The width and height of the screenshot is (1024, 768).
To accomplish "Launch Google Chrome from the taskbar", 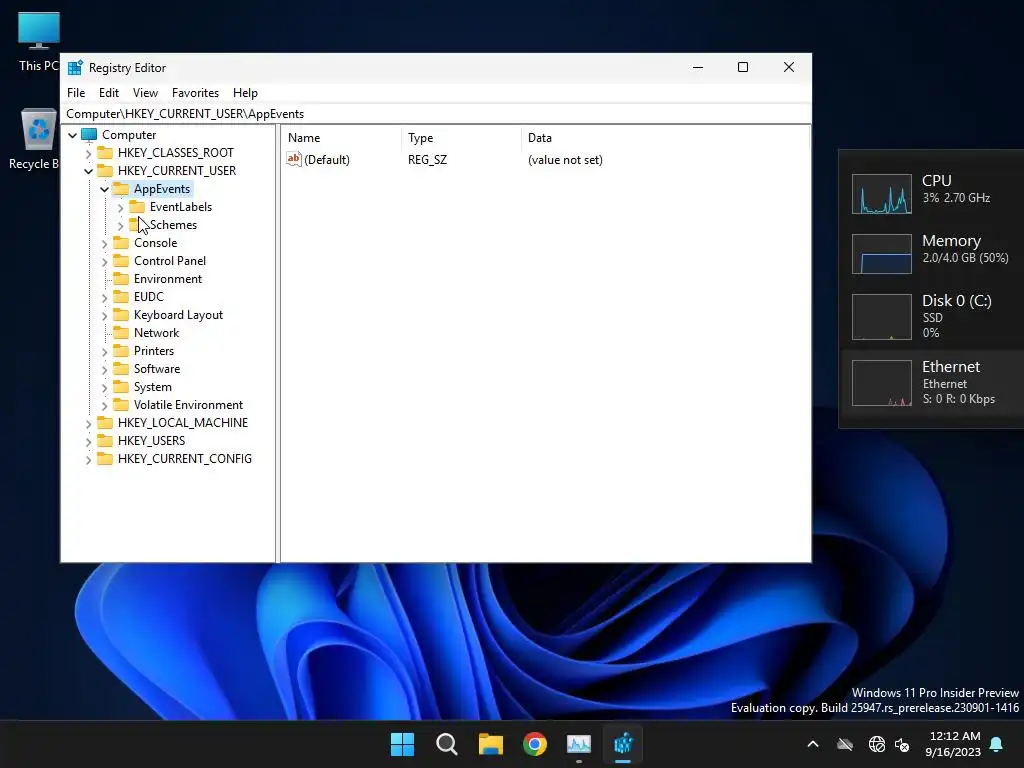I will pyautogui.click(x=535, y=744).
